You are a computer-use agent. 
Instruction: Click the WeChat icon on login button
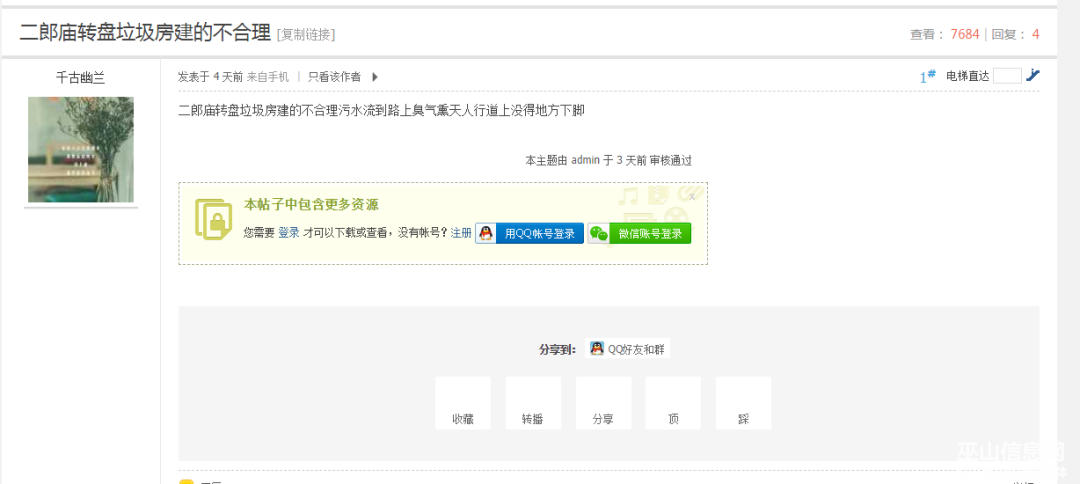[x=598, y=233]
